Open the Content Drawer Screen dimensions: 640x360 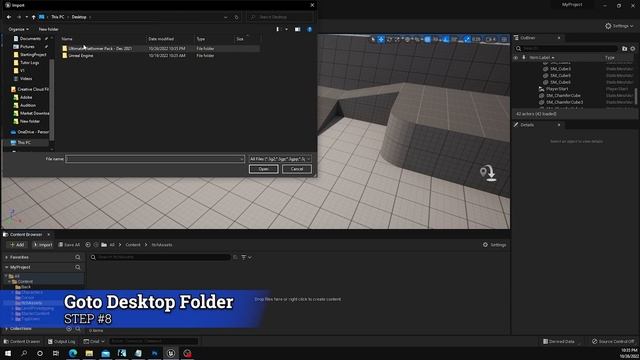[x=22, y=341]
